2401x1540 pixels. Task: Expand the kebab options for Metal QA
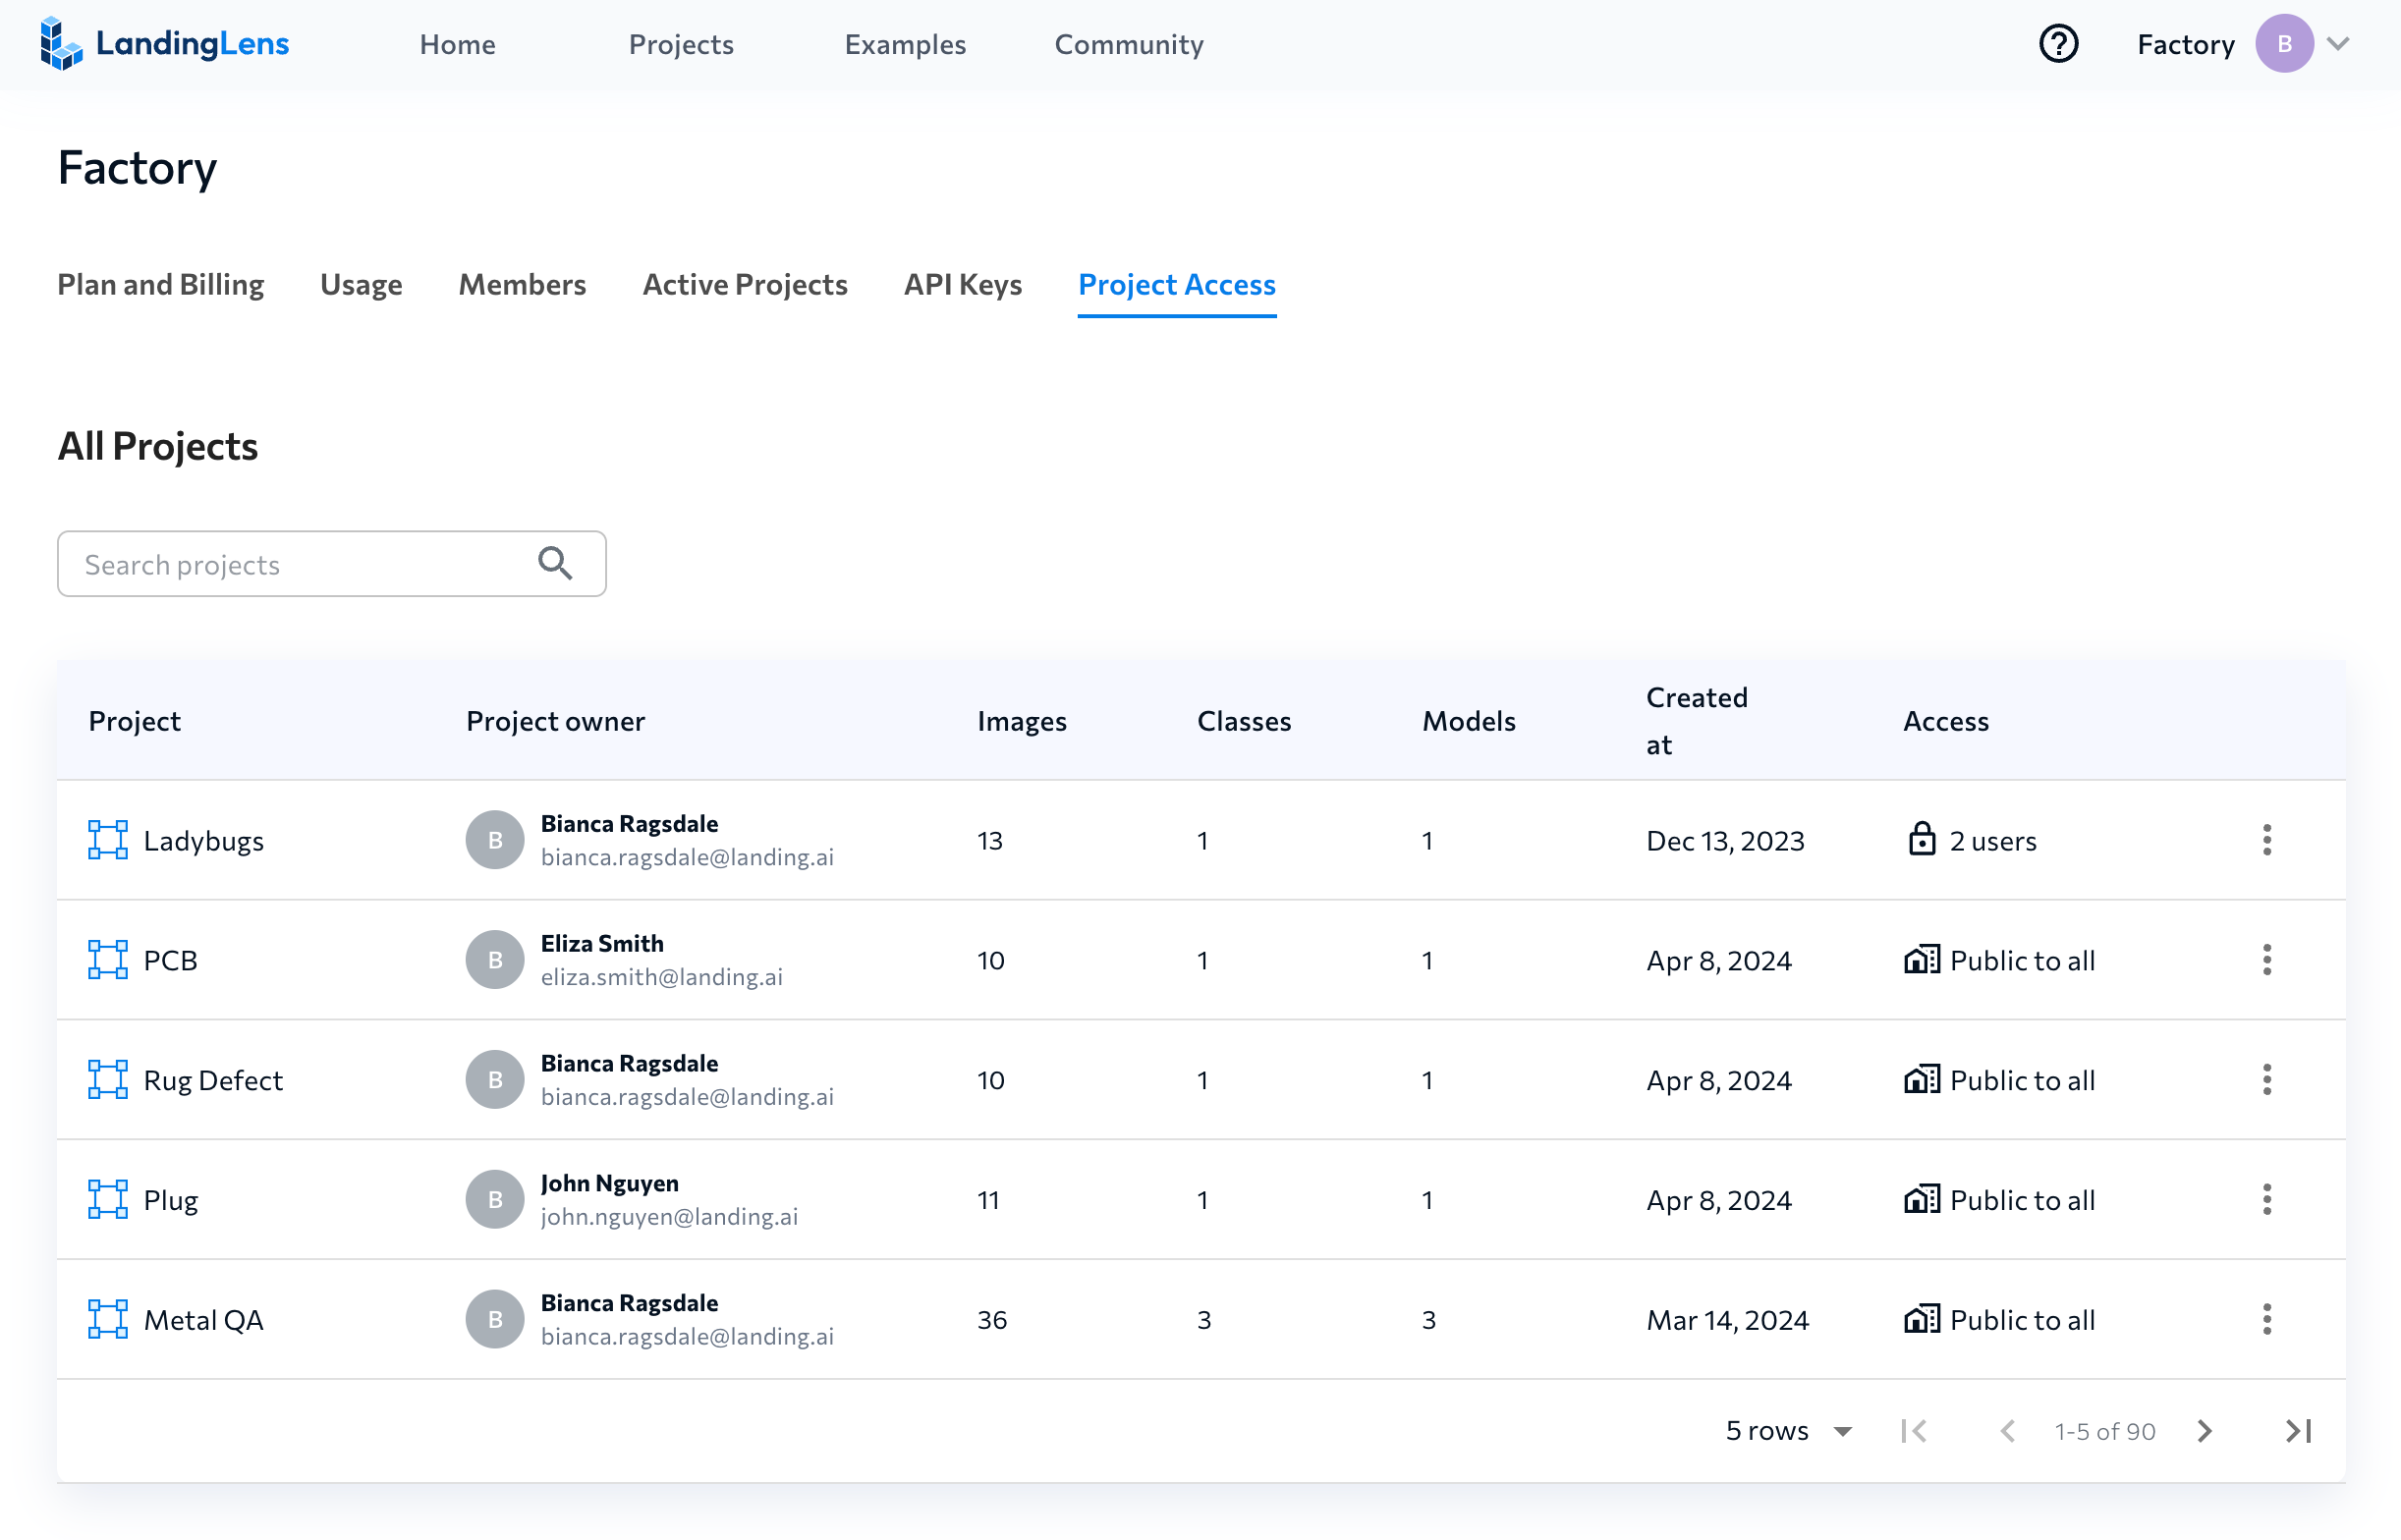[2267, 1319]
